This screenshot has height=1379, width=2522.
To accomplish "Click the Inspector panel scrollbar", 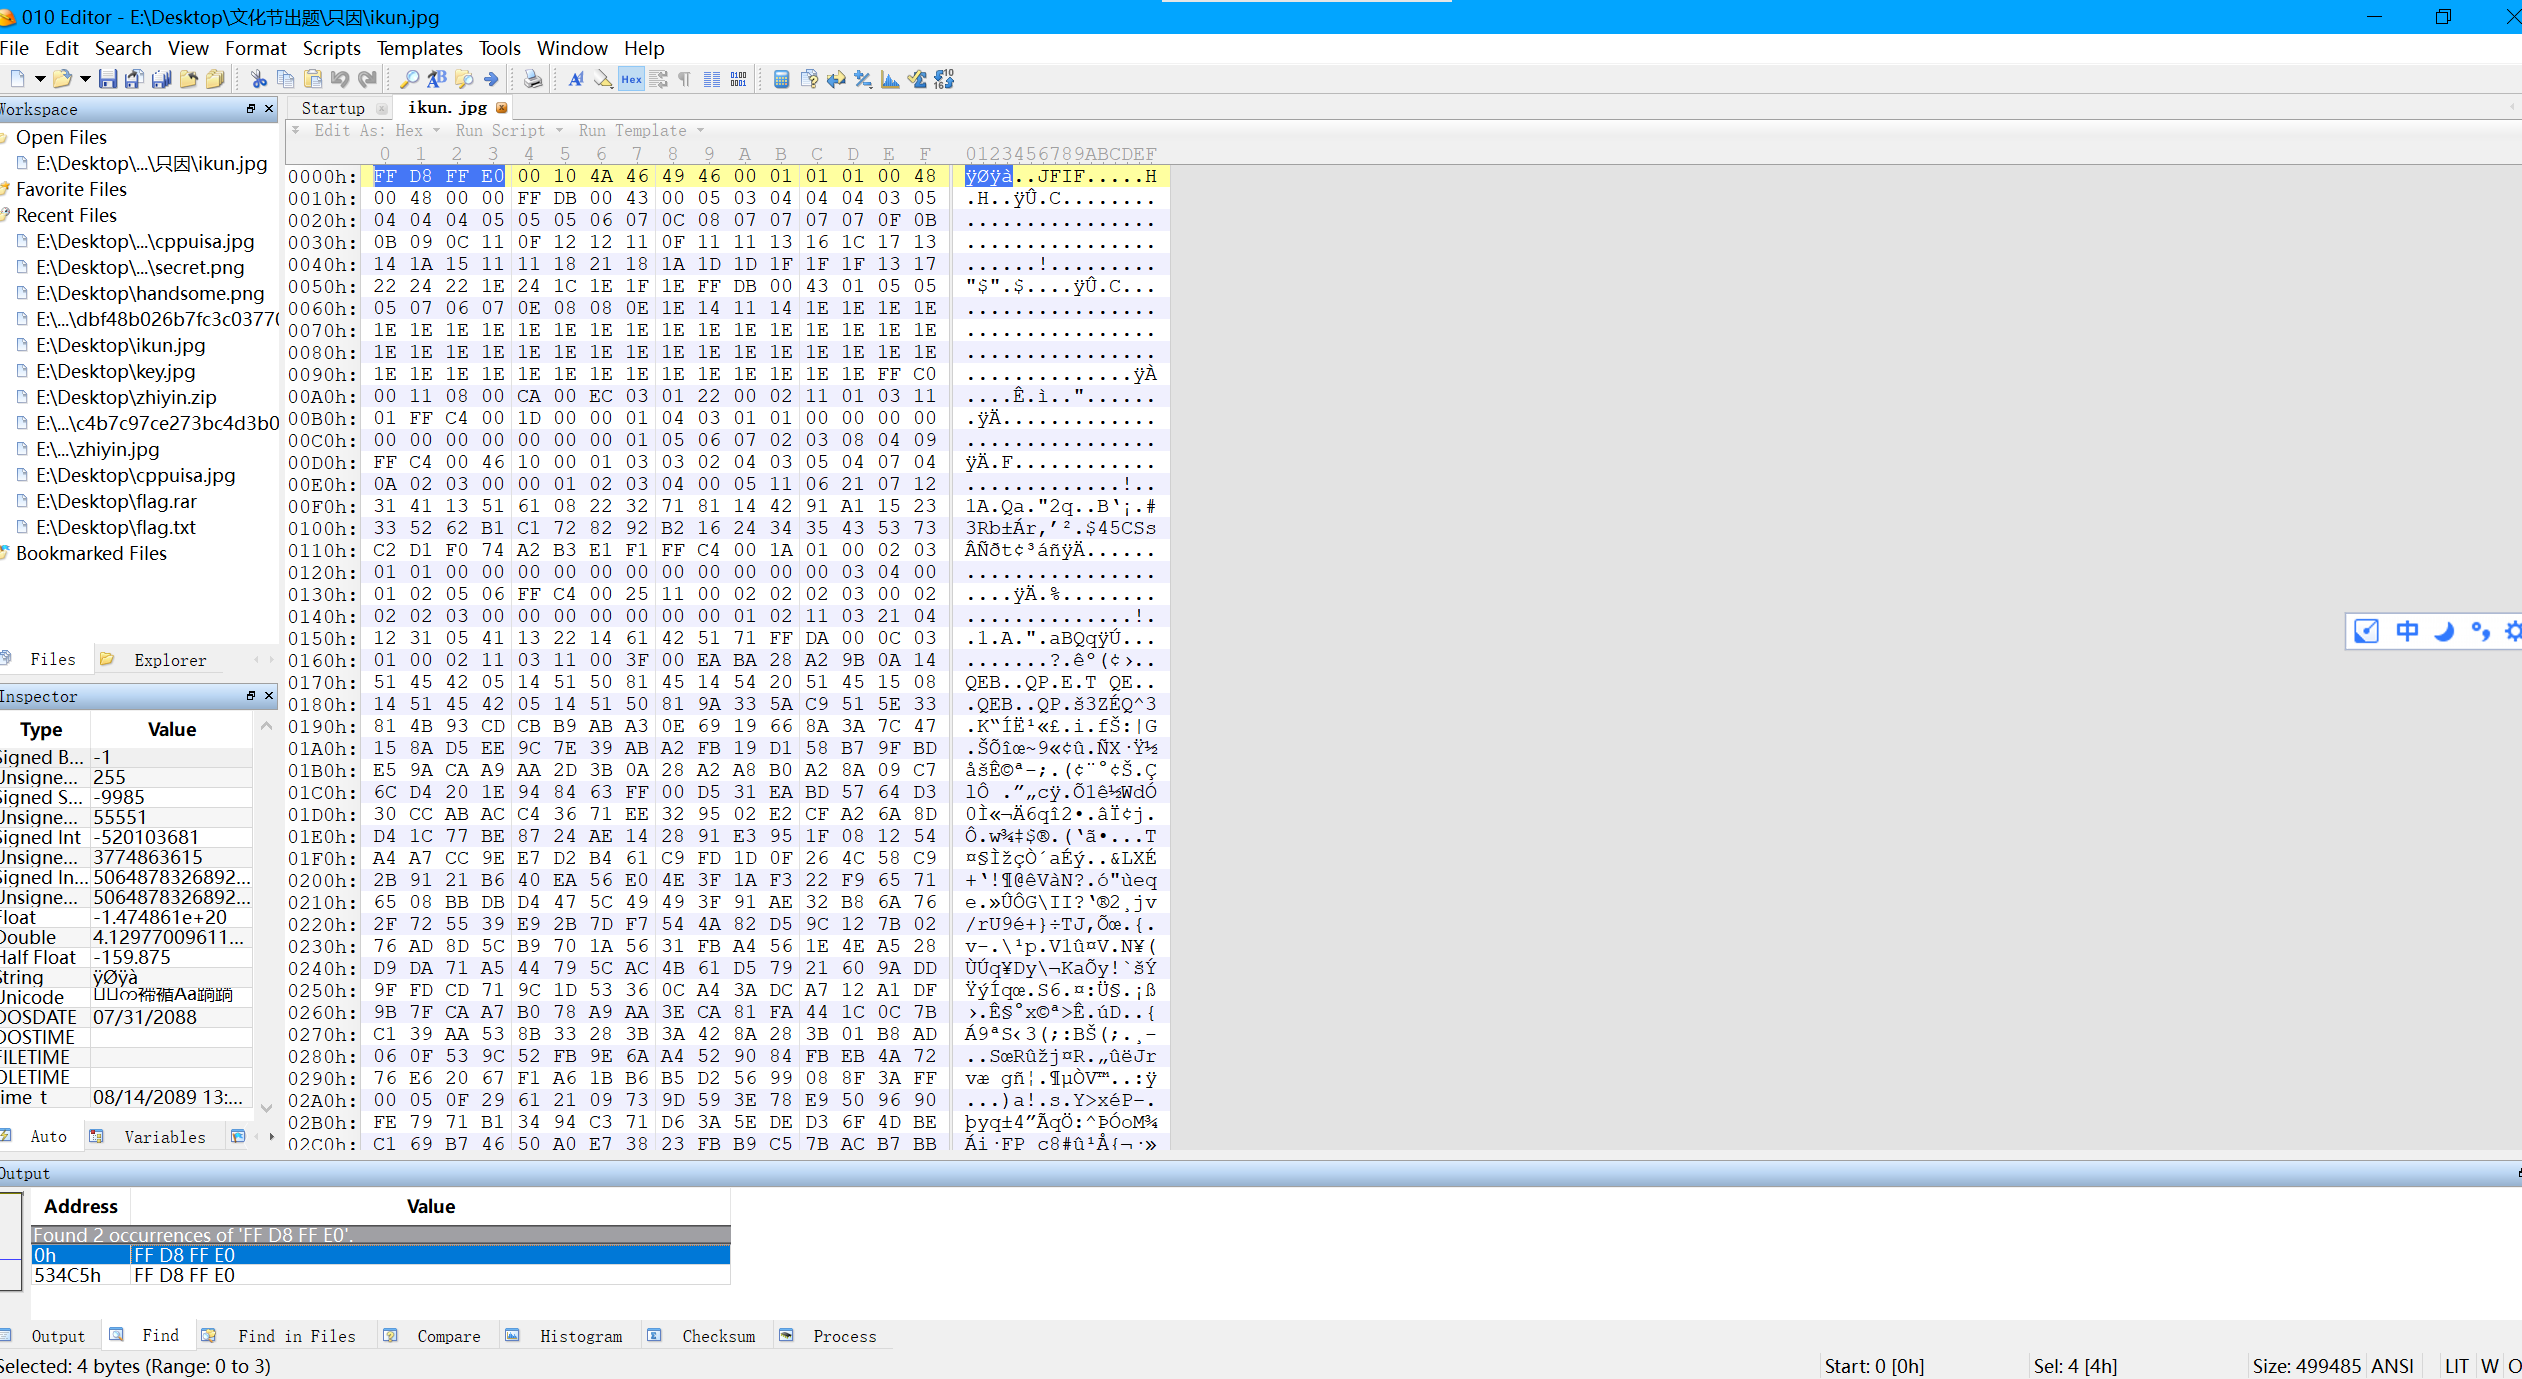I will (x=266, y=915).
